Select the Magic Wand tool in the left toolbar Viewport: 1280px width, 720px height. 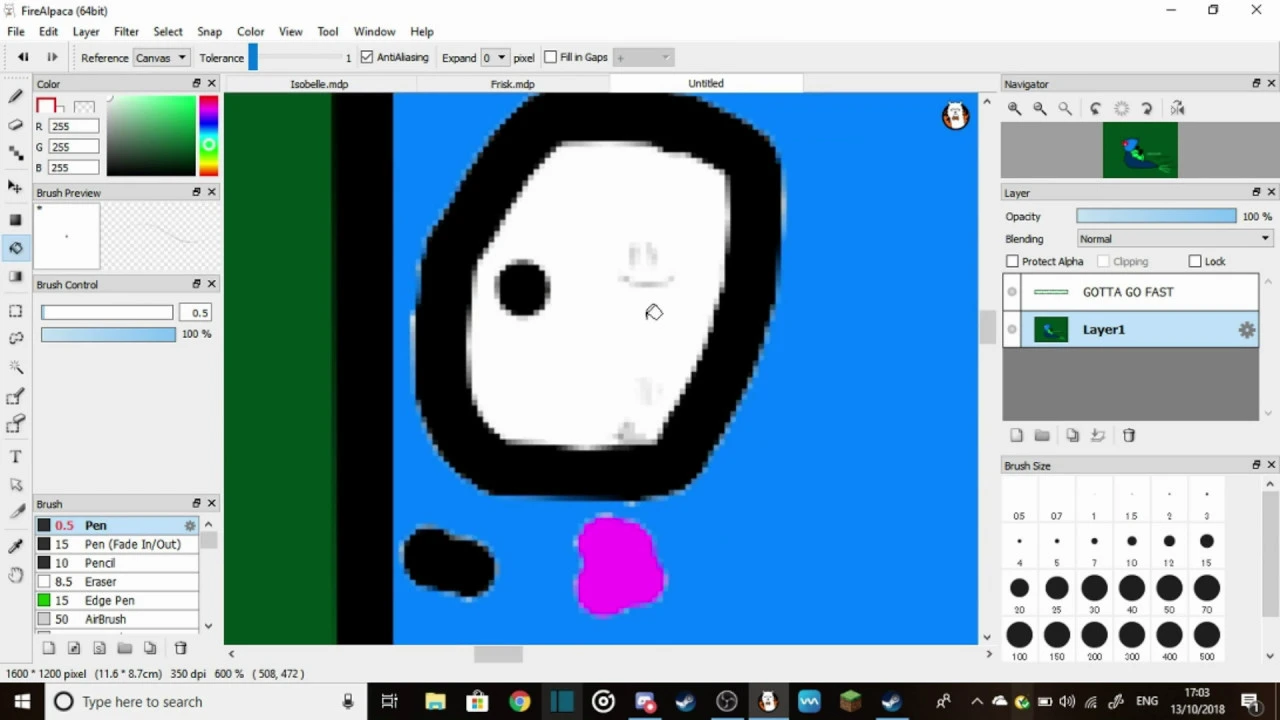click(x=15, y=367)
